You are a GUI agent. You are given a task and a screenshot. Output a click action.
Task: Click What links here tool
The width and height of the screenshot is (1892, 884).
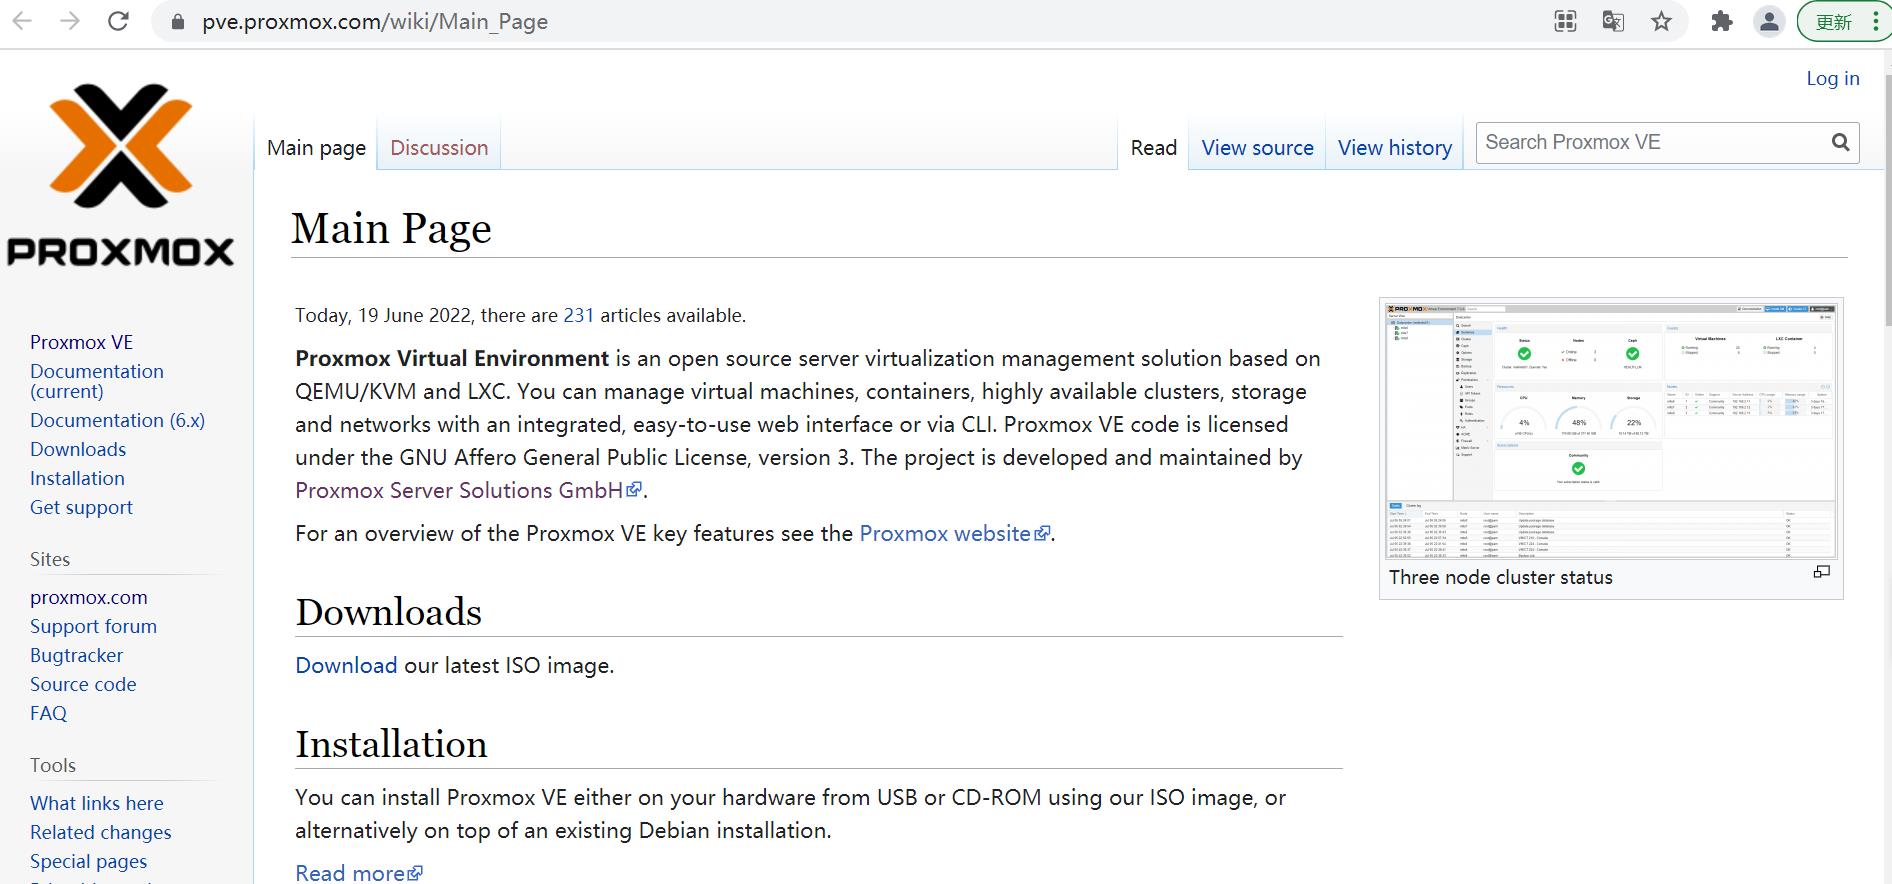point(96,803)
